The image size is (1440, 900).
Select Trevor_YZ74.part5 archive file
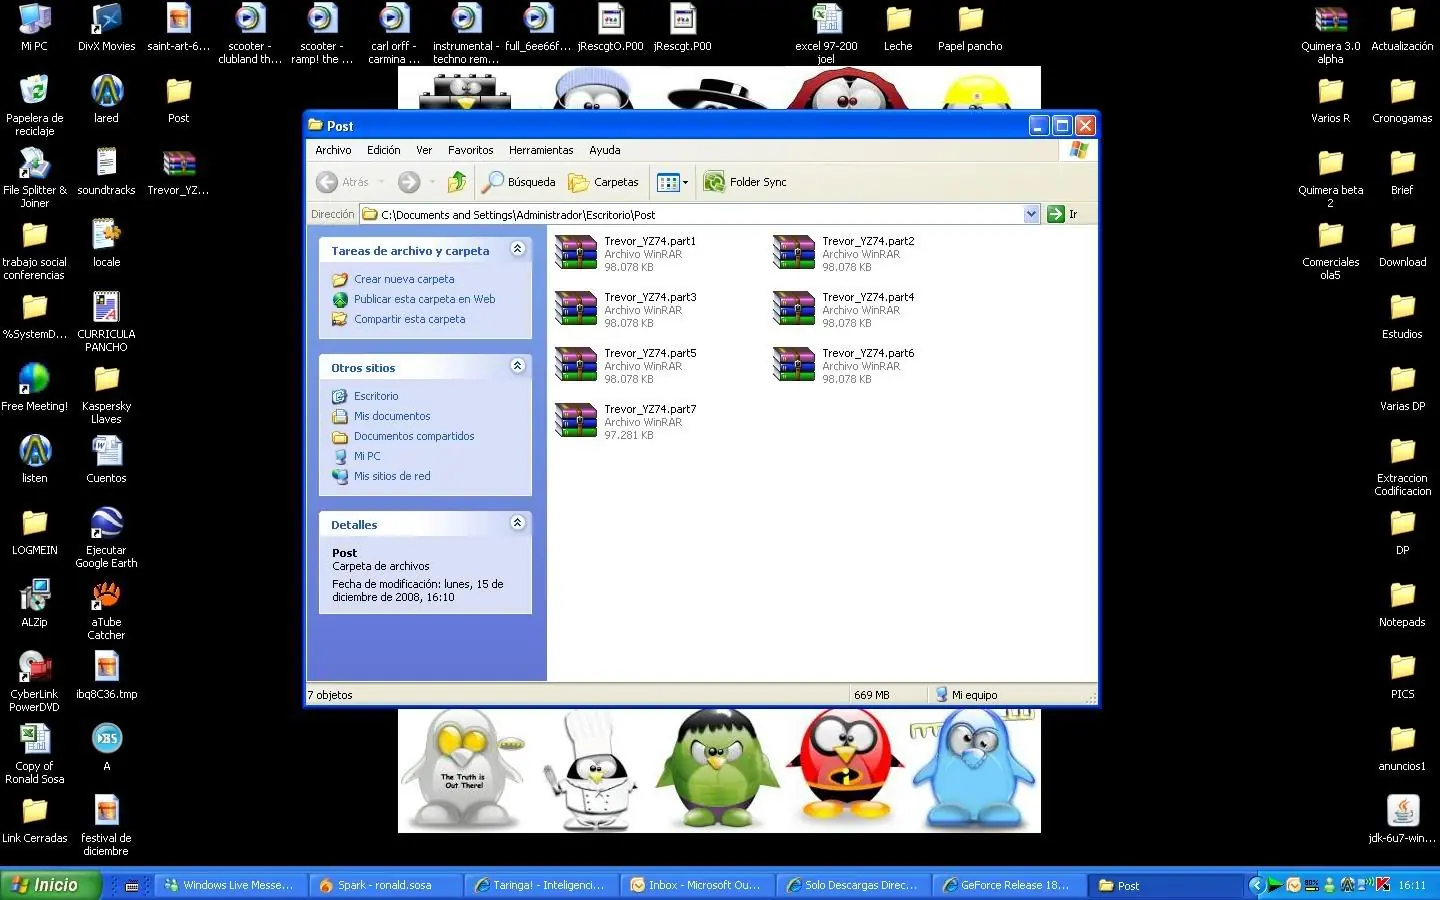[x=626, y=366]
